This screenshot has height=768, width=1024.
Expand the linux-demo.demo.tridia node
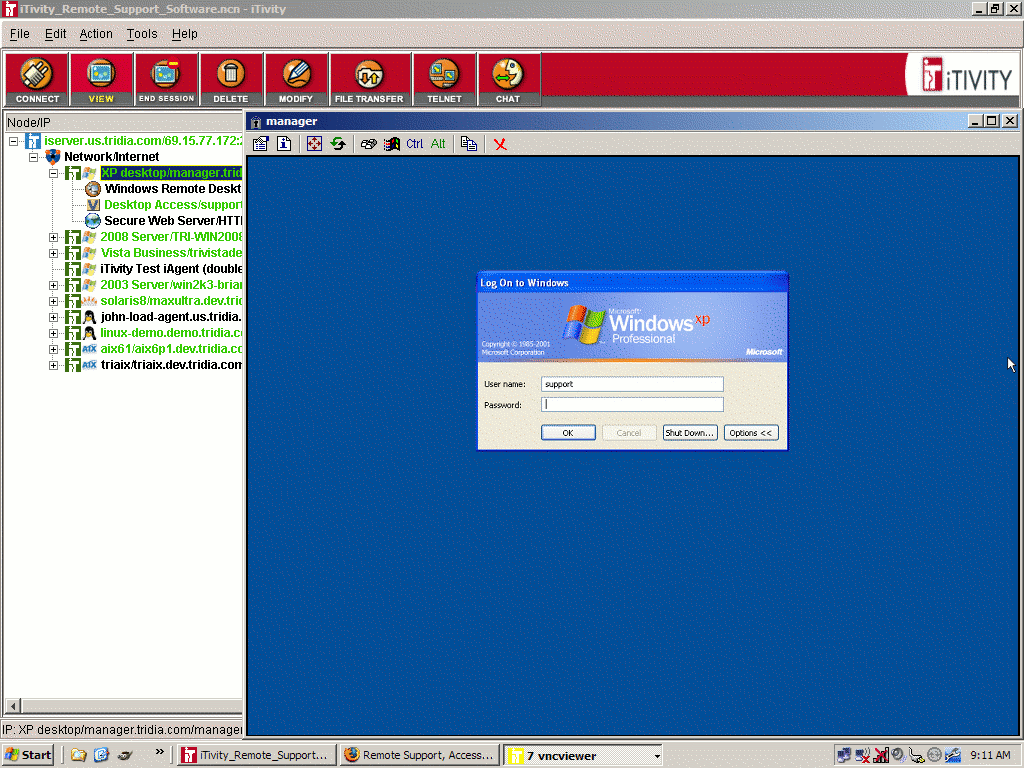[54, 333]
